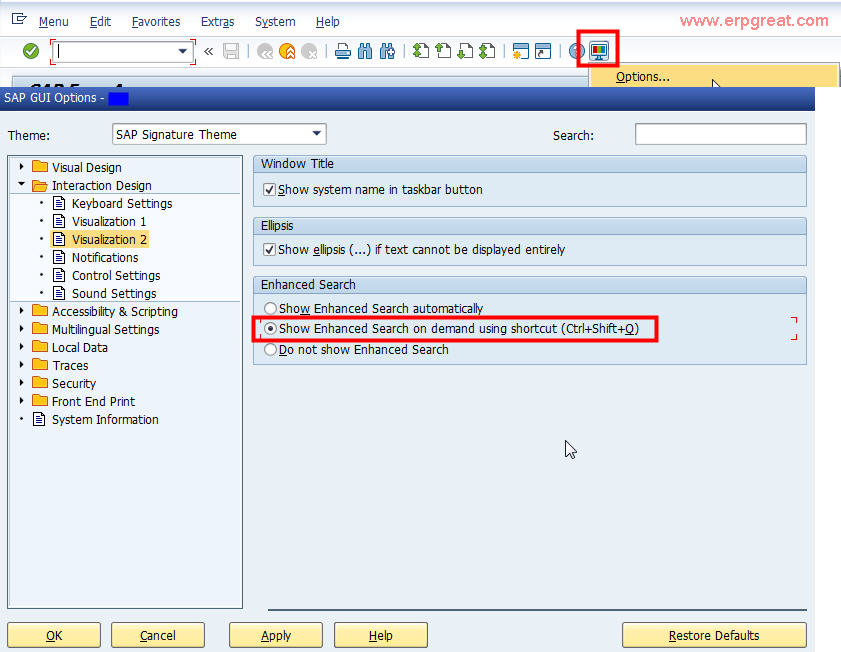Open the Favorites menu
The image size is (841, 652).
[x=156, y=22]
